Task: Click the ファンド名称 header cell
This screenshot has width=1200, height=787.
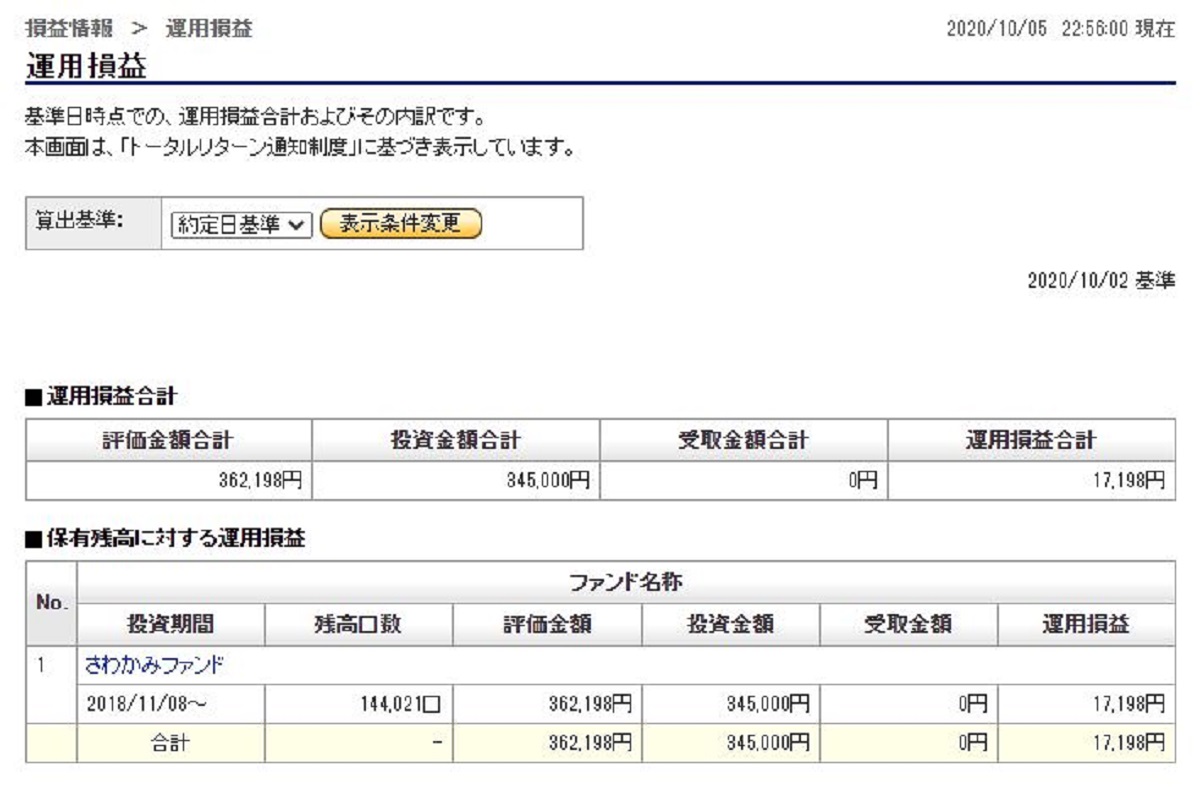Action: point(626,581)
